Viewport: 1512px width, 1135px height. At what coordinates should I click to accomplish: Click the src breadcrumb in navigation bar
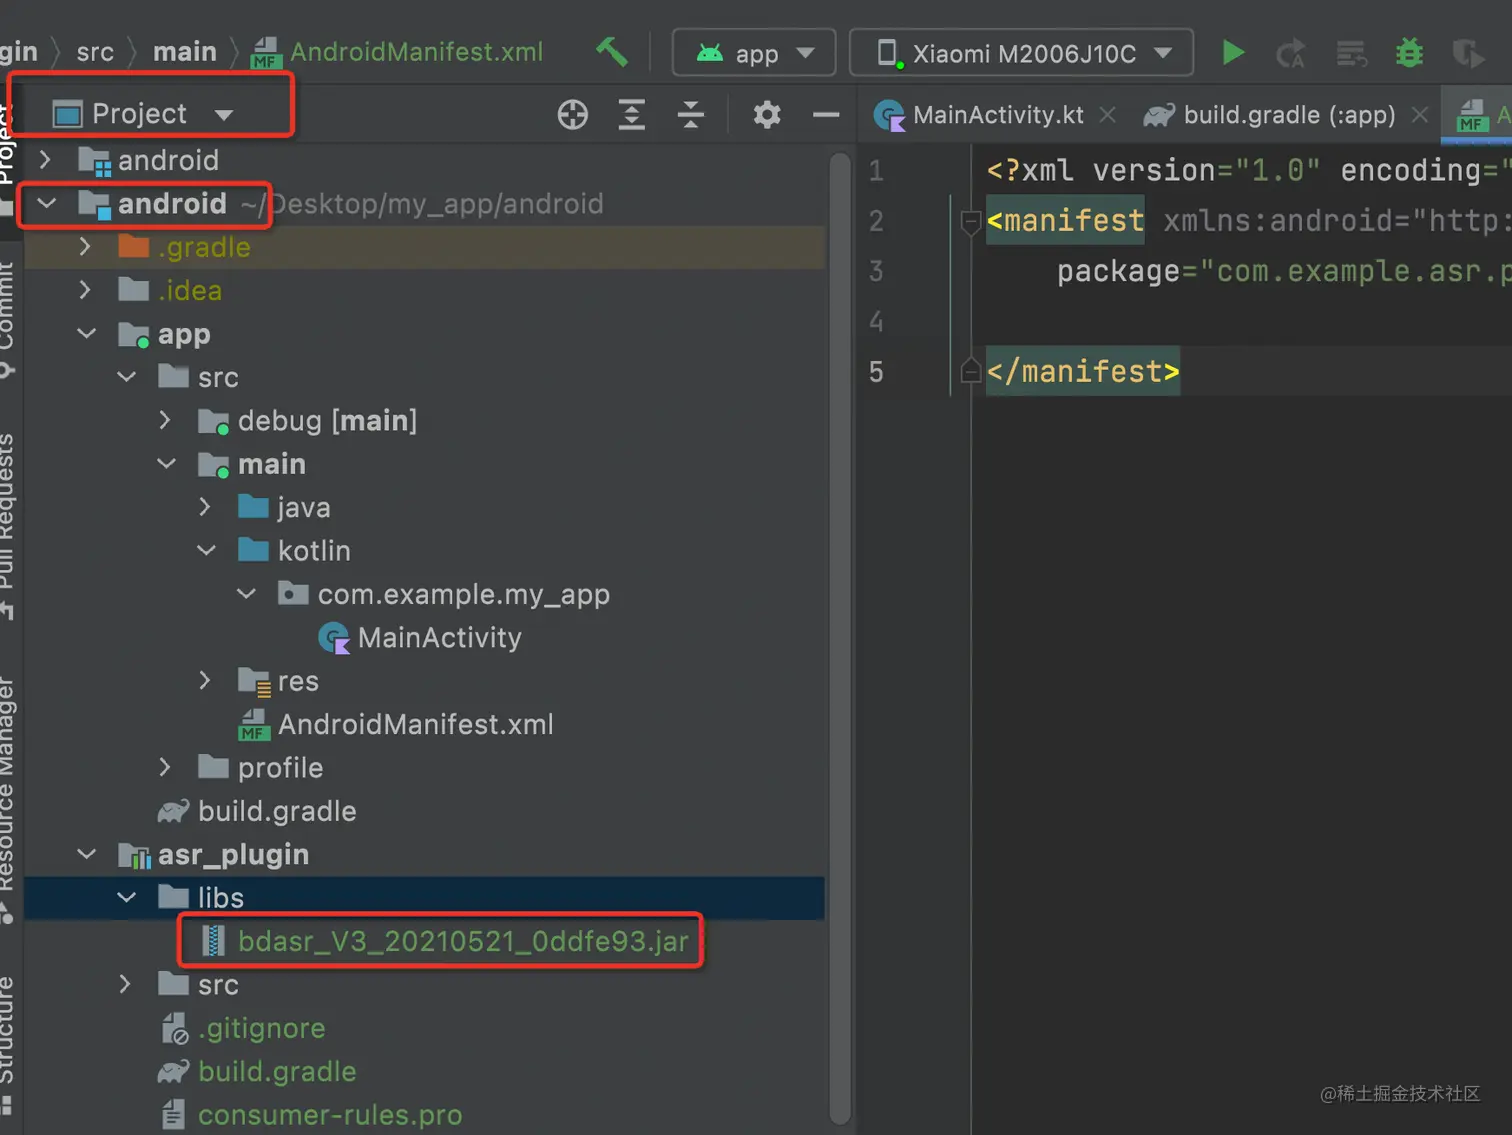(x=95, y=52)
